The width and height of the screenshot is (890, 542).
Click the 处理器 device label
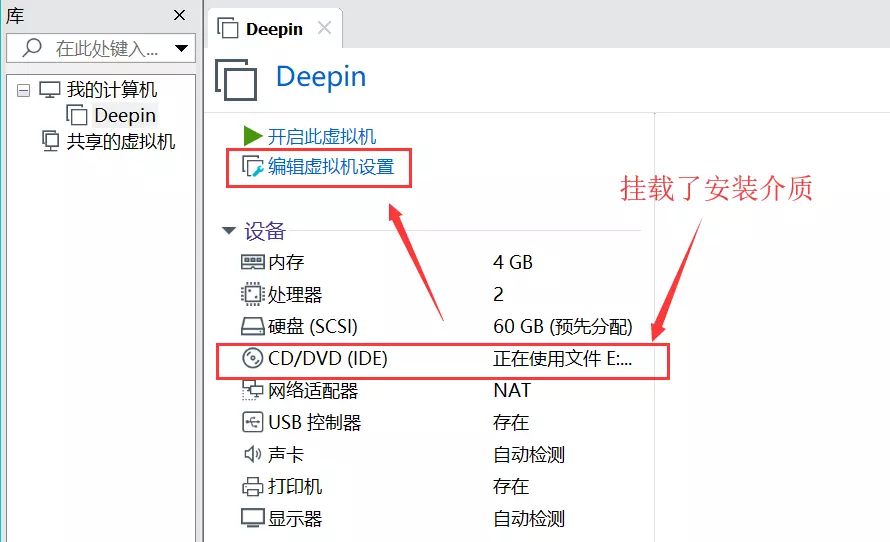pos(295,295)
